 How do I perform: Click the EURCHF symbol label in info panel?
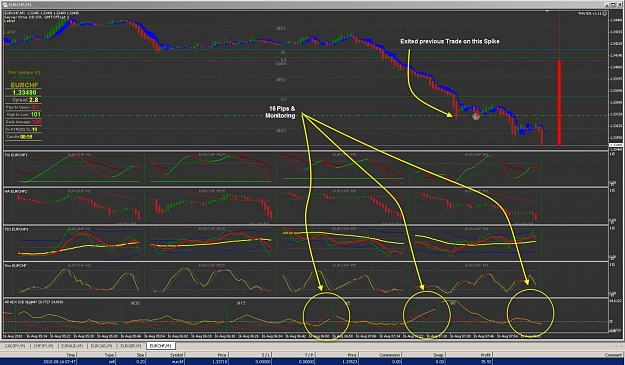(24, 85)
